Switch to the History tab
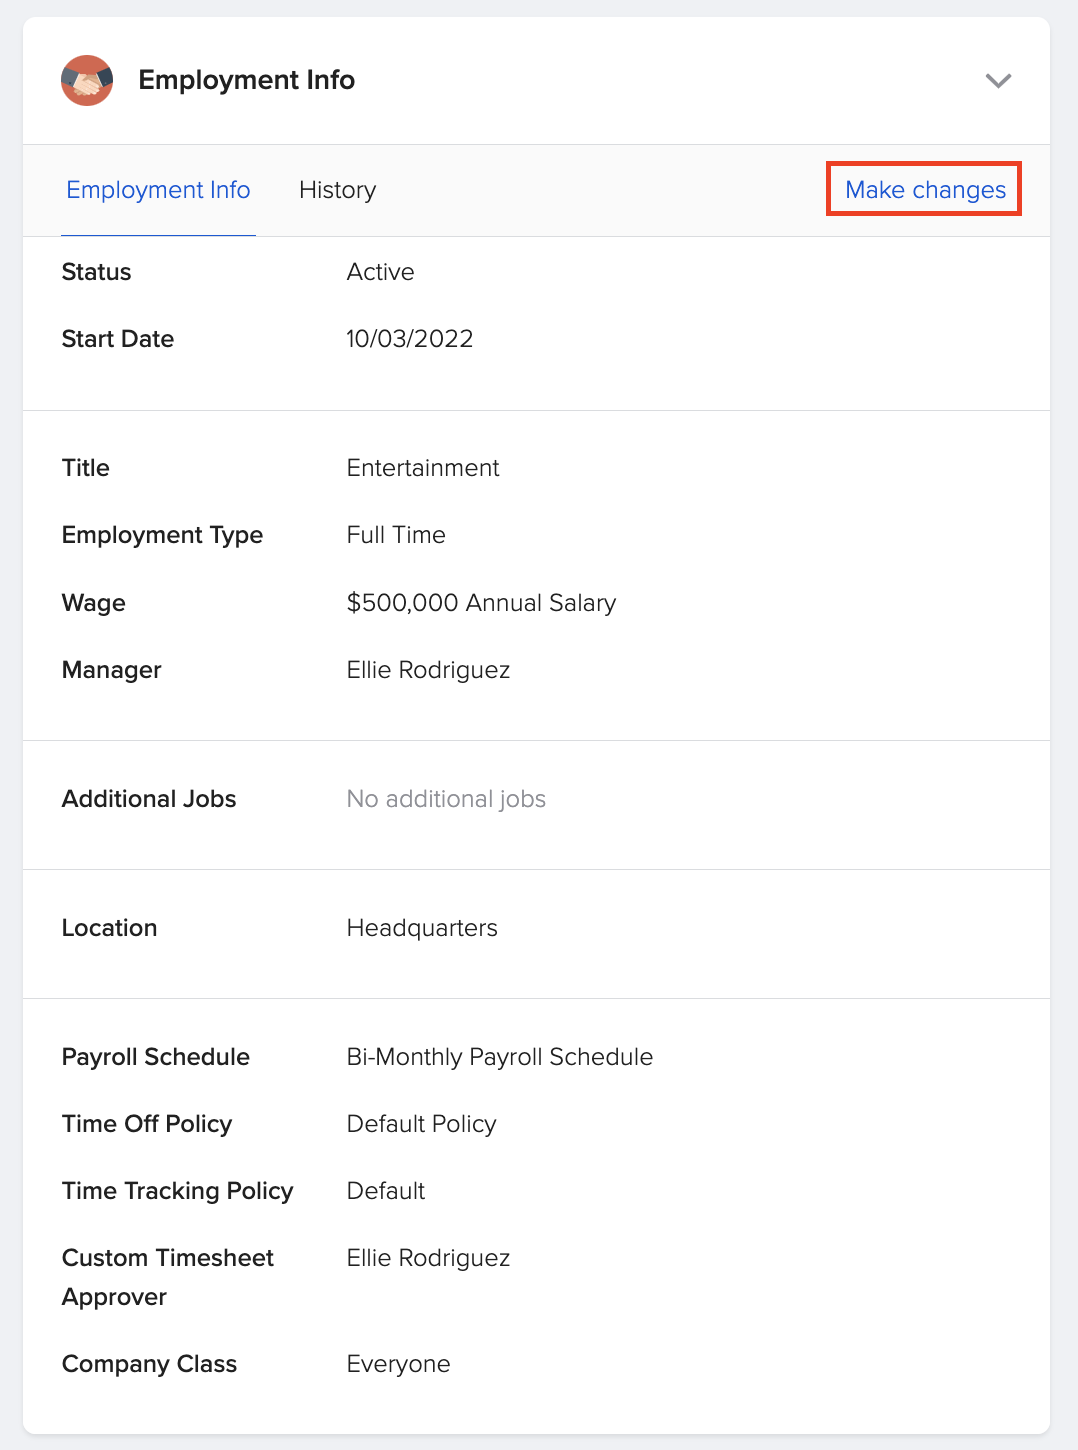Screen dimensions: 1078x1450 pos(336,190)
